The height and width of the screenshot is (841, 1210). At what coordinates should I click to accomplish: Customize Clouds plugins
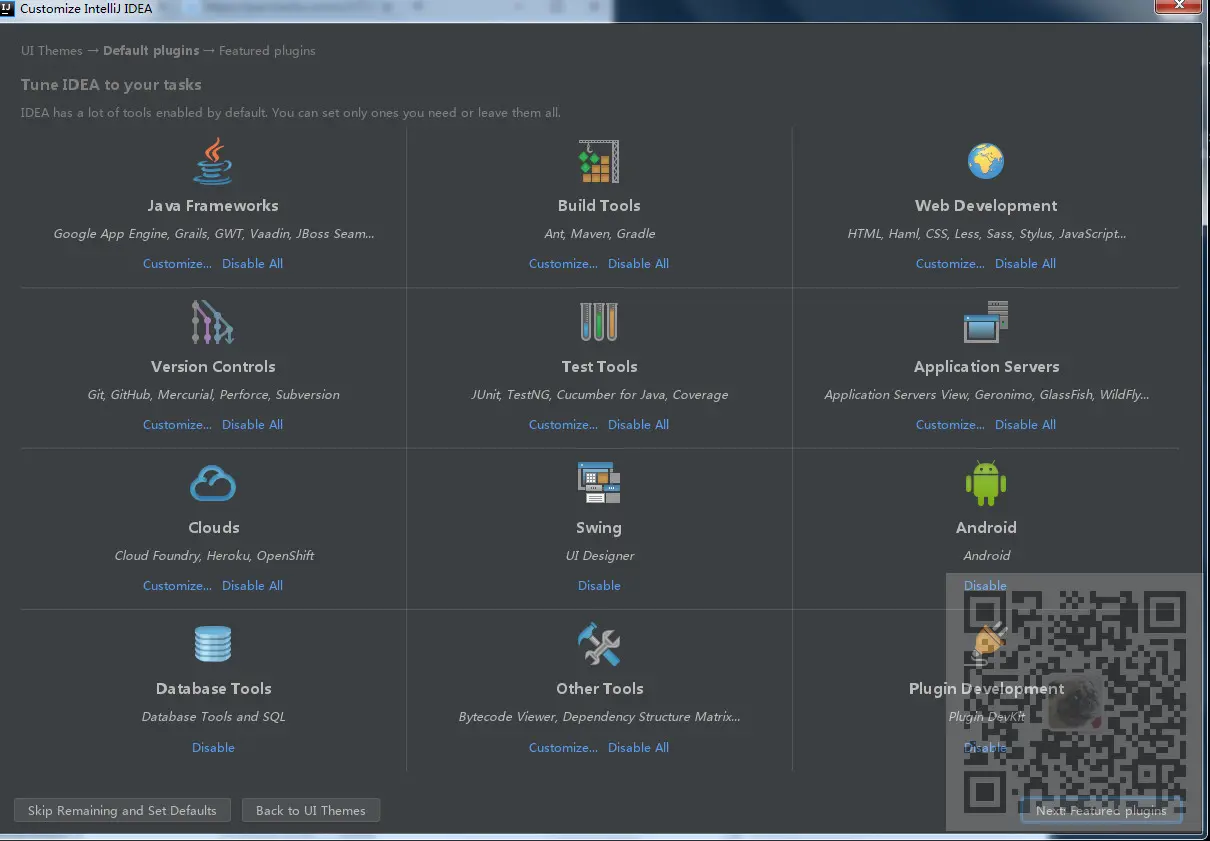coord(177,586)
